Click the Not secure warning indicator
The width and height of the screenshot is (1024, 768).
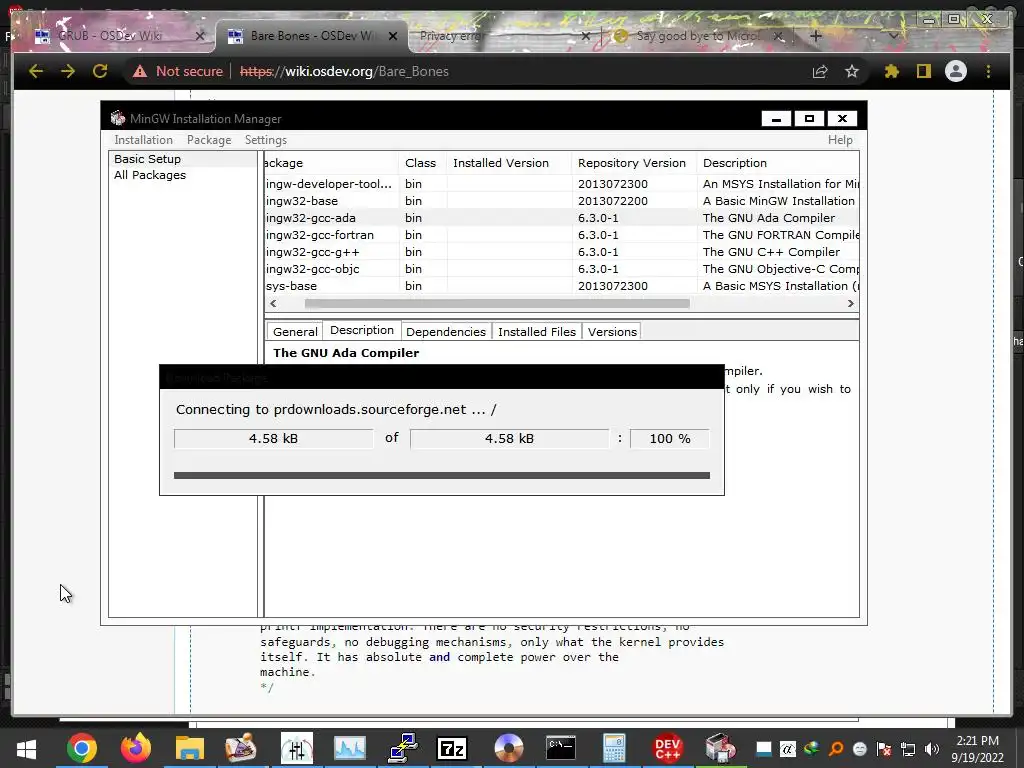[178, 71]
